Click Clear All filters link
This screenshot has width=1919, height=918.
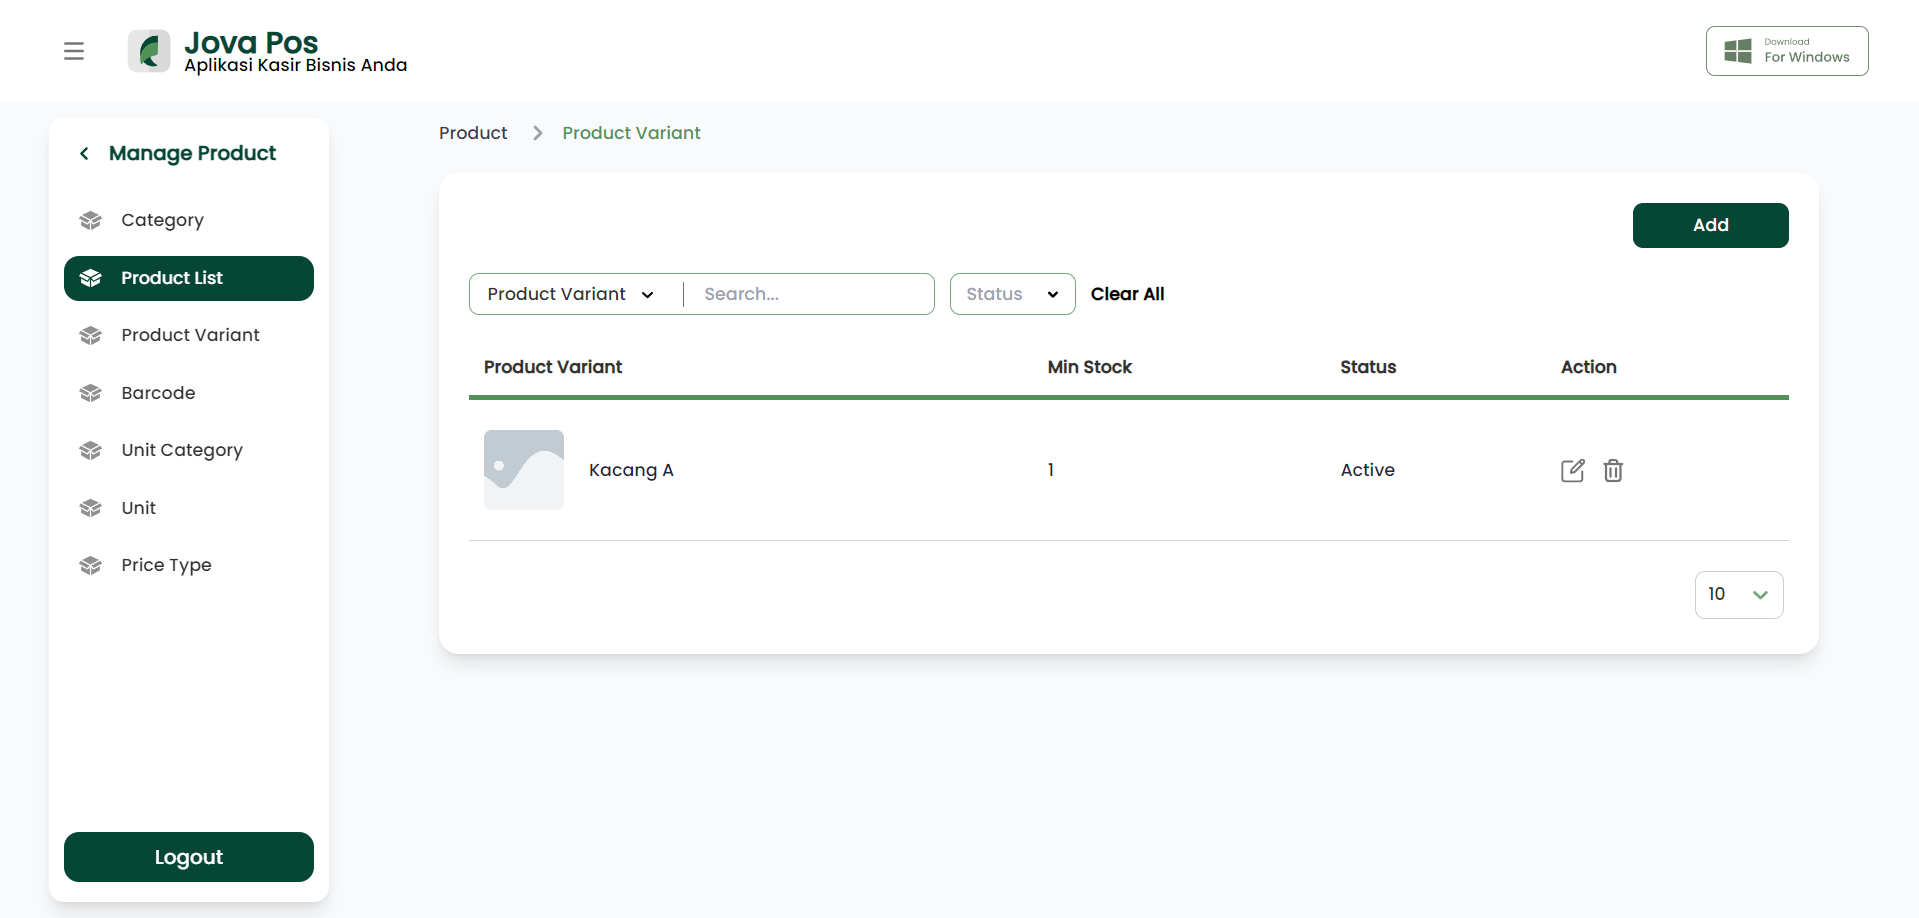[x=1127, y=294]
